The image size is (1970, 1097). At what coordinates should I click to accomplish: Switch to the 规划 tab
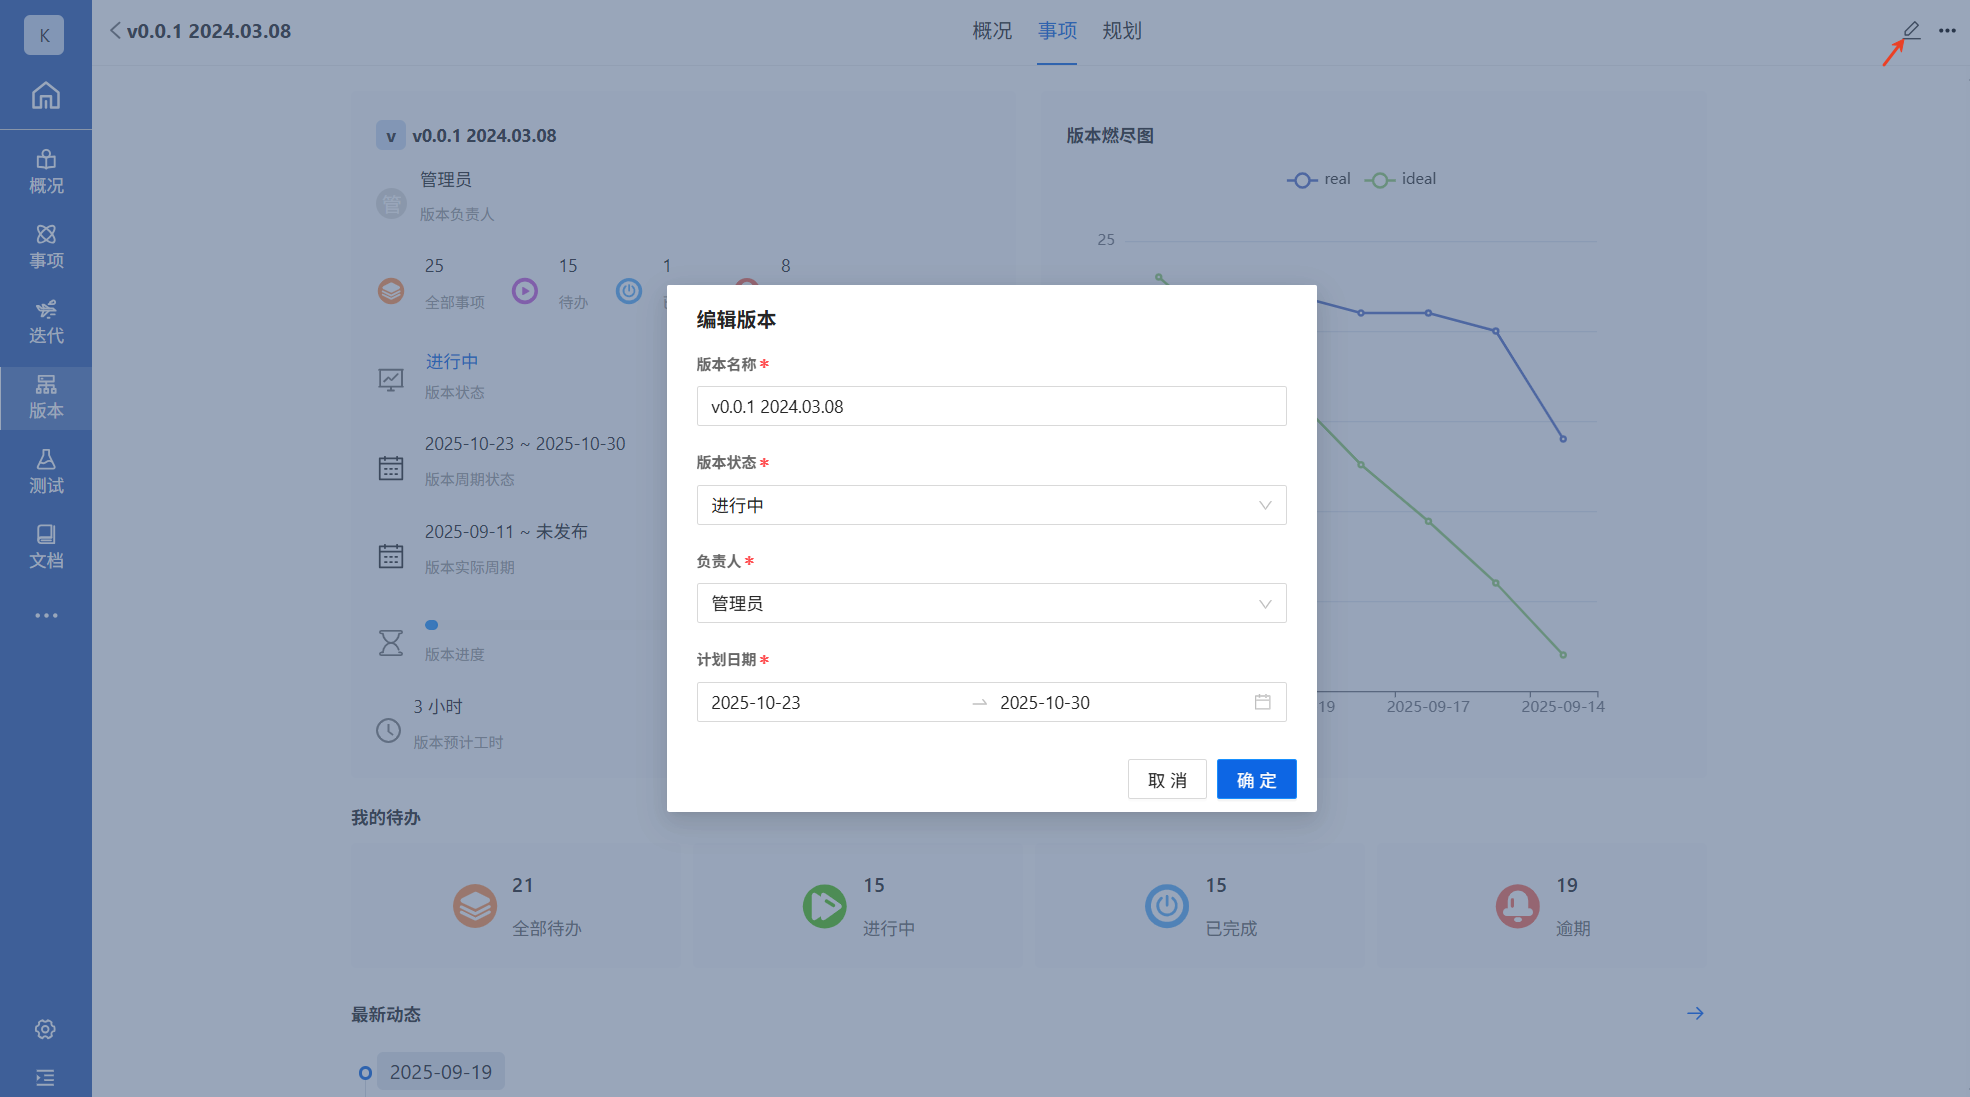(1122, 31)
